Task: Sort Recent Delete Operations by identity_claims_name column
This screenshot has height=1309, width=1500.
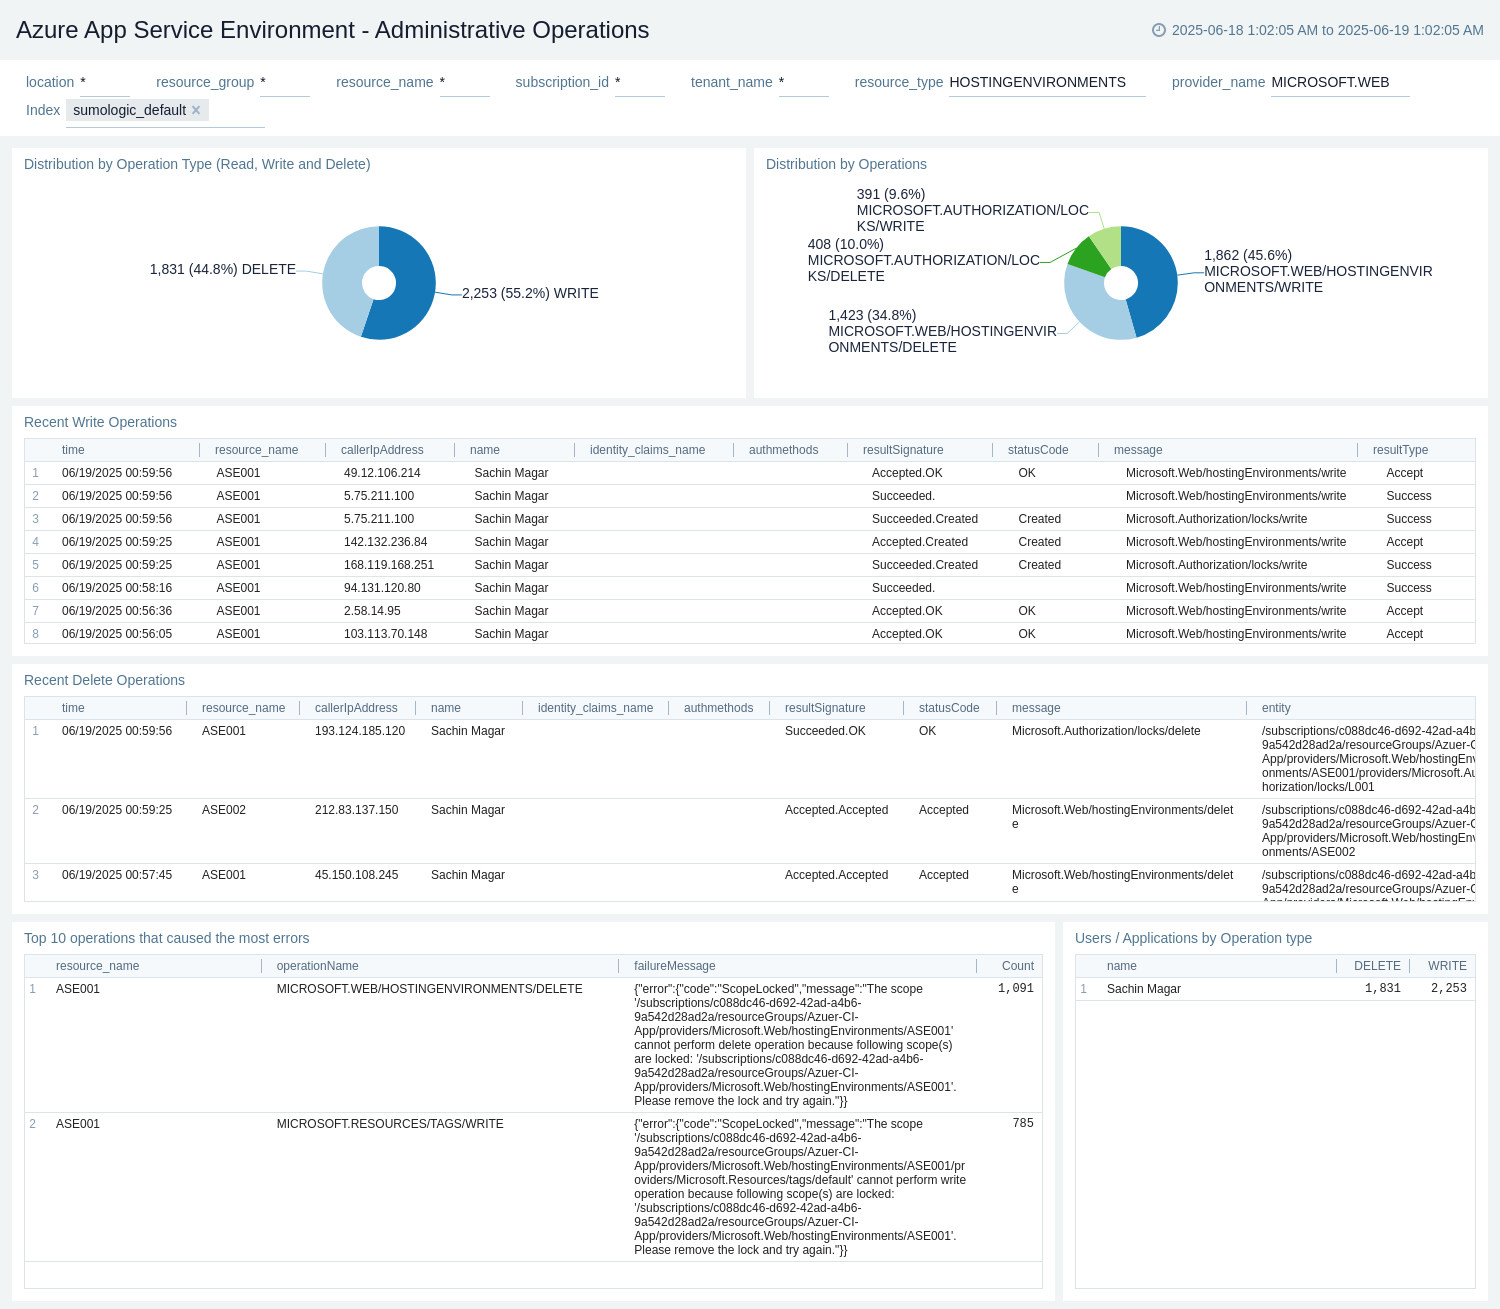Action: click(x=595, y=708)
